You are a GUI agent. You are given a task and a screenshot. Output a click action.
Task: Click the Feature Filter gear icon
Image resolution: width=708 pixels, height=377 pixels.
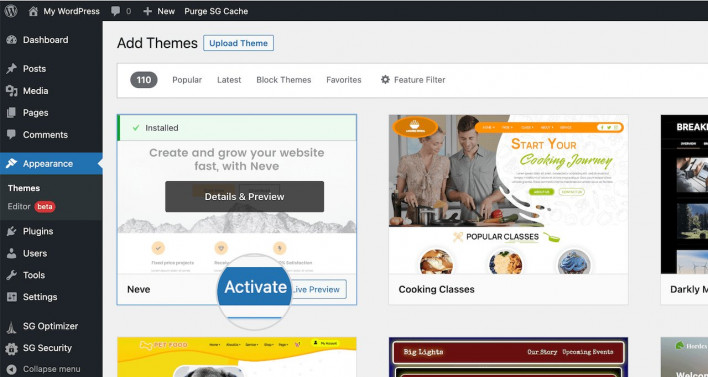click(x=385, y=80)
